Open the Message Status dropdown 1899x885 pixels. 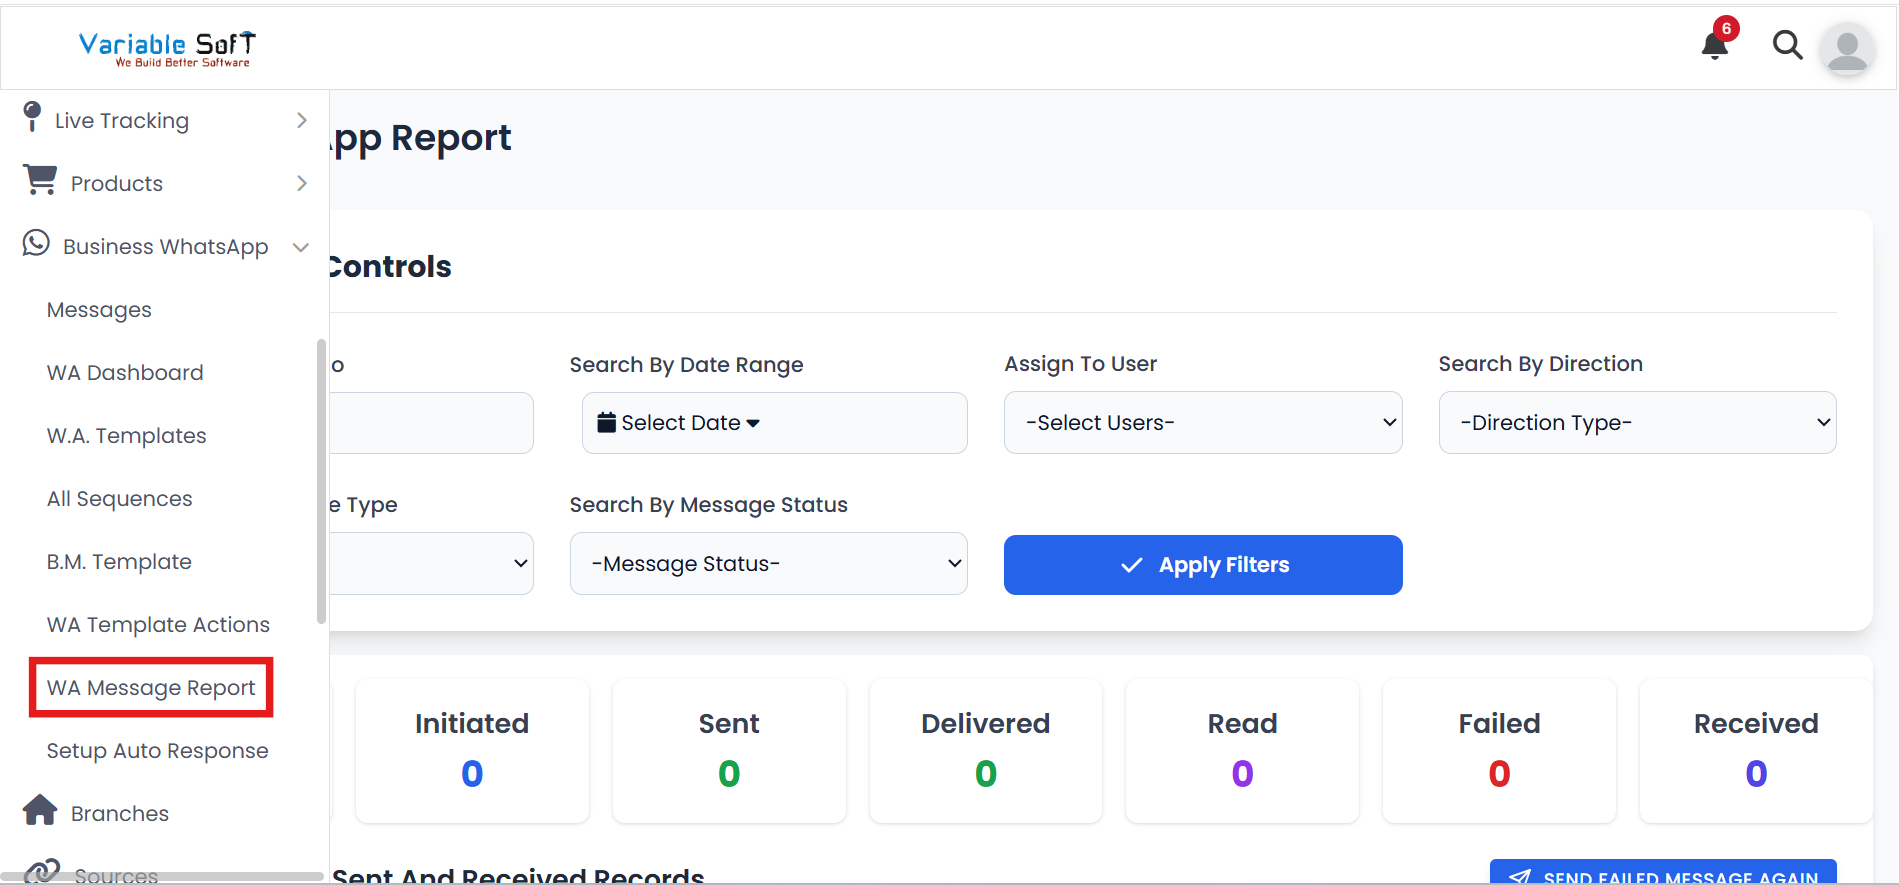tap(768, 564)
